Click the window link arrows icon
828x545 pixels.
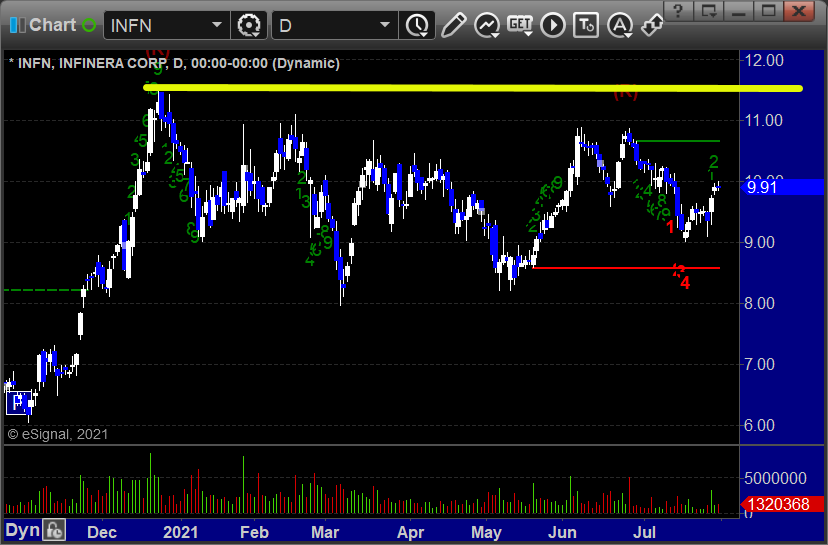point(652,25)
